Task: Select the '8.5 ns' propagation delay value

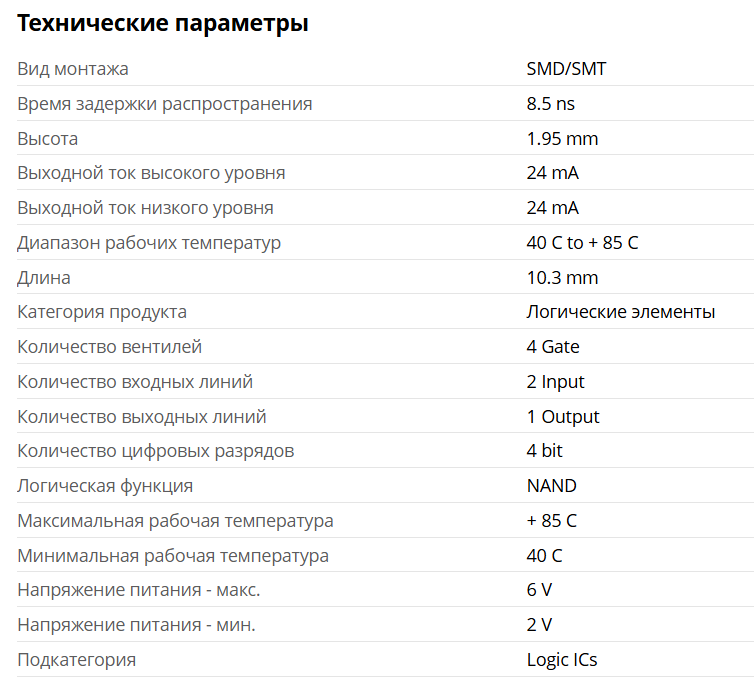Action: pos(551,104)
